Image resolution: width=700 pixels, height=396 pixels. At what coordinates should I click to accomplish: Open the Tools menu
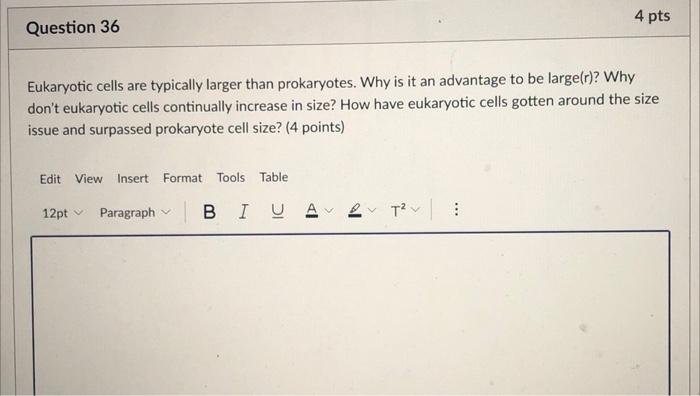pyautogui.click(x=231, y=177)
